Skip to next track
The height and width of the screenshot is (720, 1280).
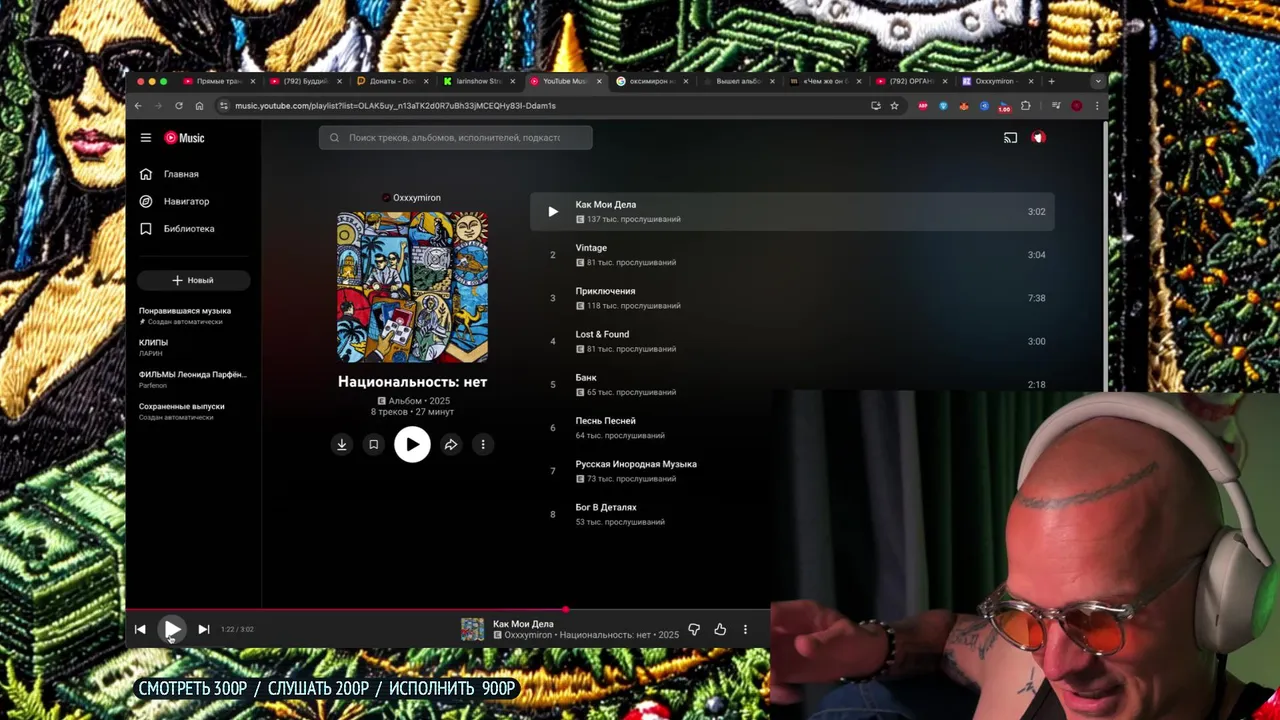(204, 629)
